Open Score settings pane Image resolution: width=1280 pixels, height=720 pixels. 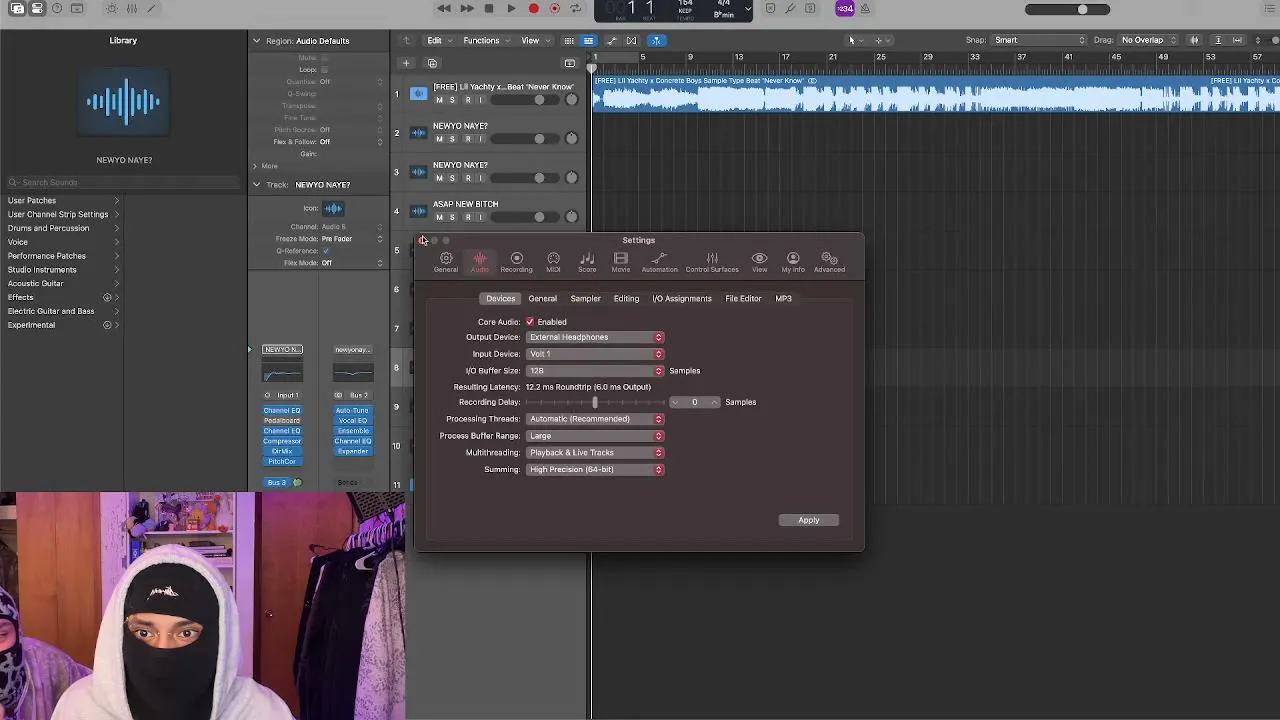(x=587, y=262)
